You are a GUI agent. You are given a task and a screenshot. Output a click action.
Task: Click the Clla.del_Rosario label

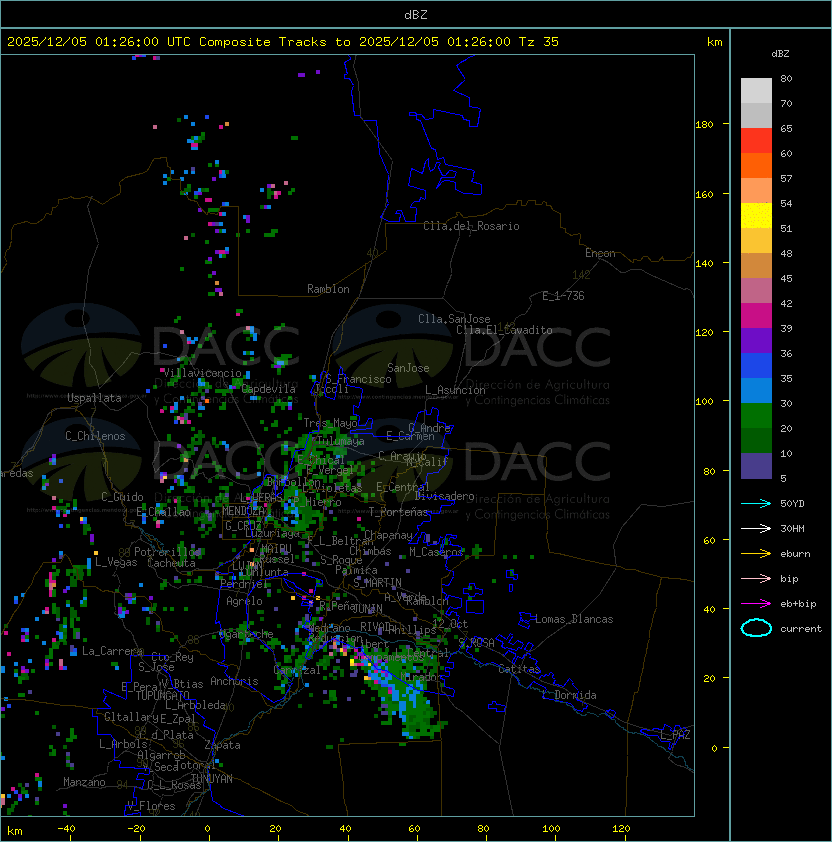471,226
